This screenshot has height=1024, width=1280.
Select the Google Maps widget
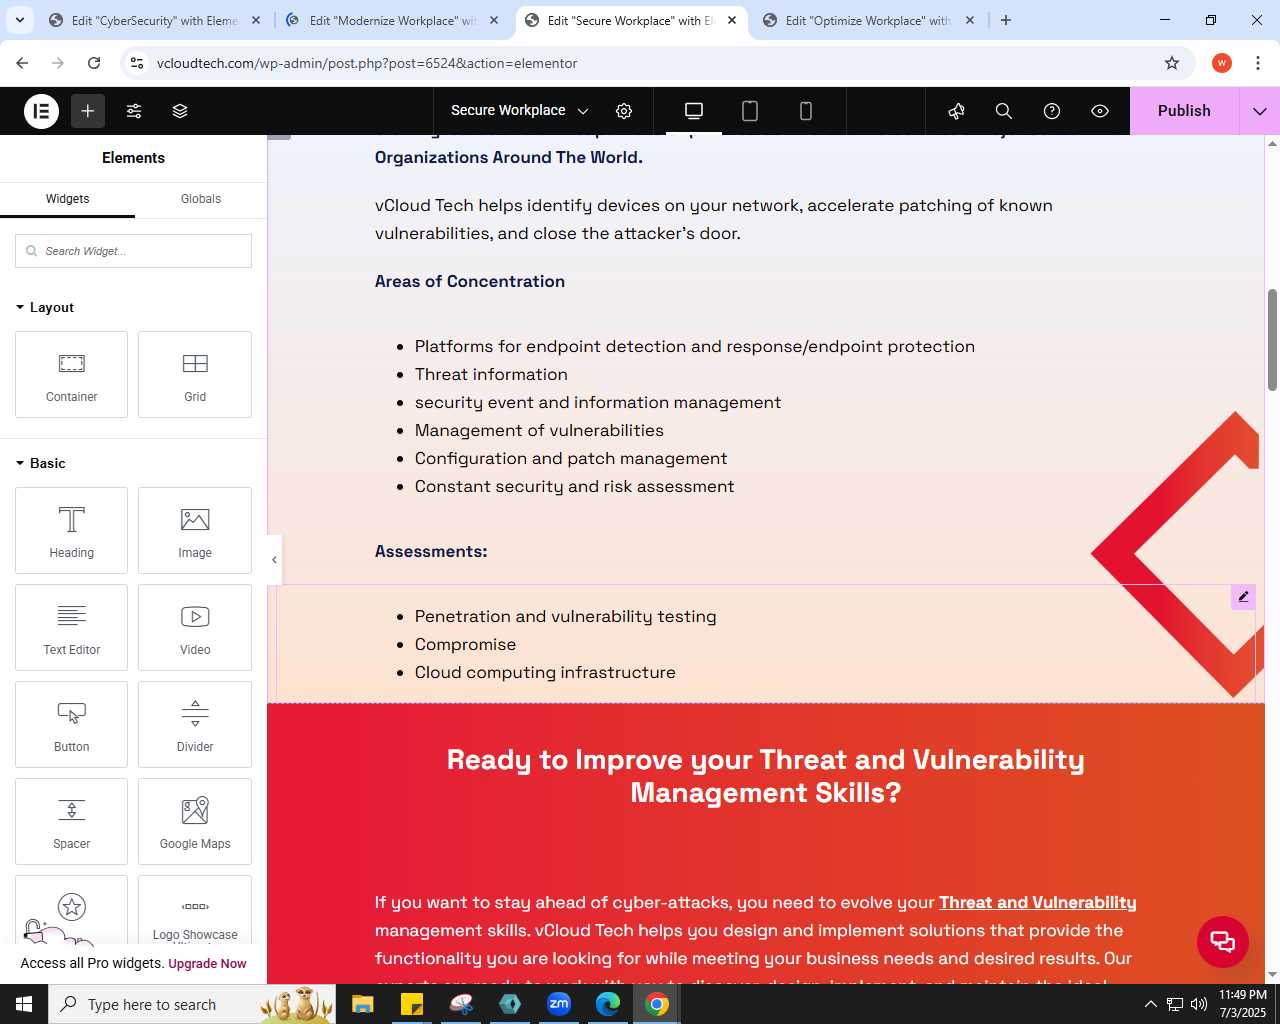[x=195, y=821]
